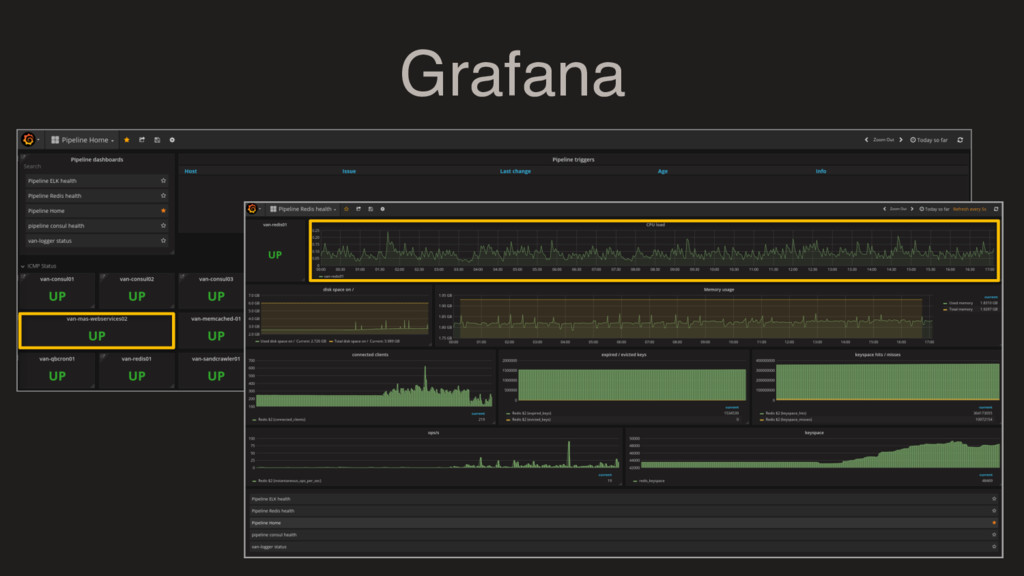Shift time back in Pipeline Home window

[x=867, y=140]
